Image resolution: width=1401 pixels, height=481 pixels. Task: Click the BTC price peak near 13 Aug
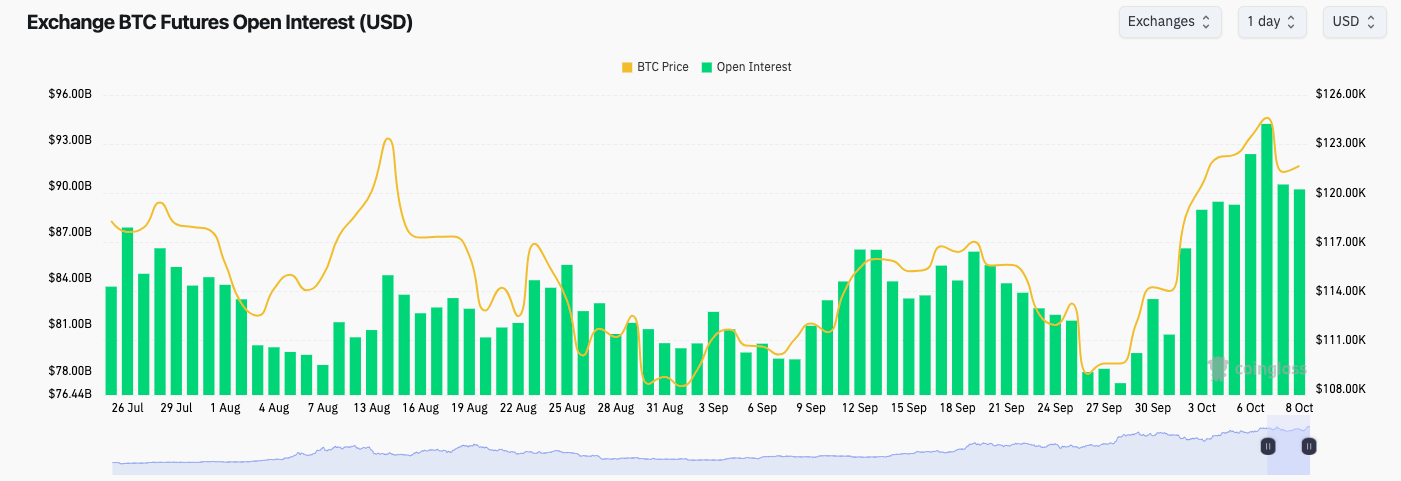point(388,139)
